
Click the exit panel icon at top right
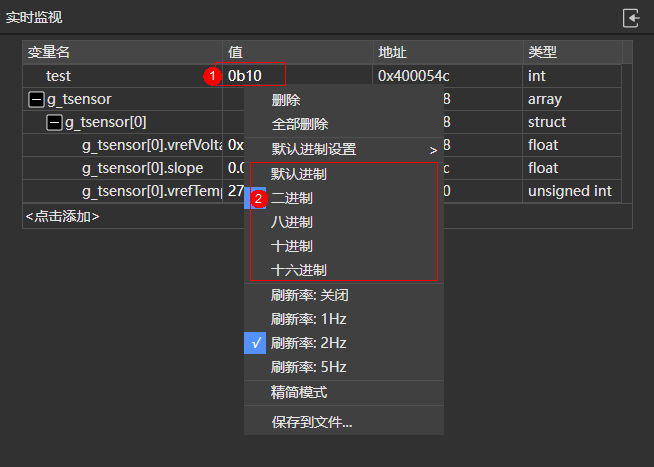(631, 18)
